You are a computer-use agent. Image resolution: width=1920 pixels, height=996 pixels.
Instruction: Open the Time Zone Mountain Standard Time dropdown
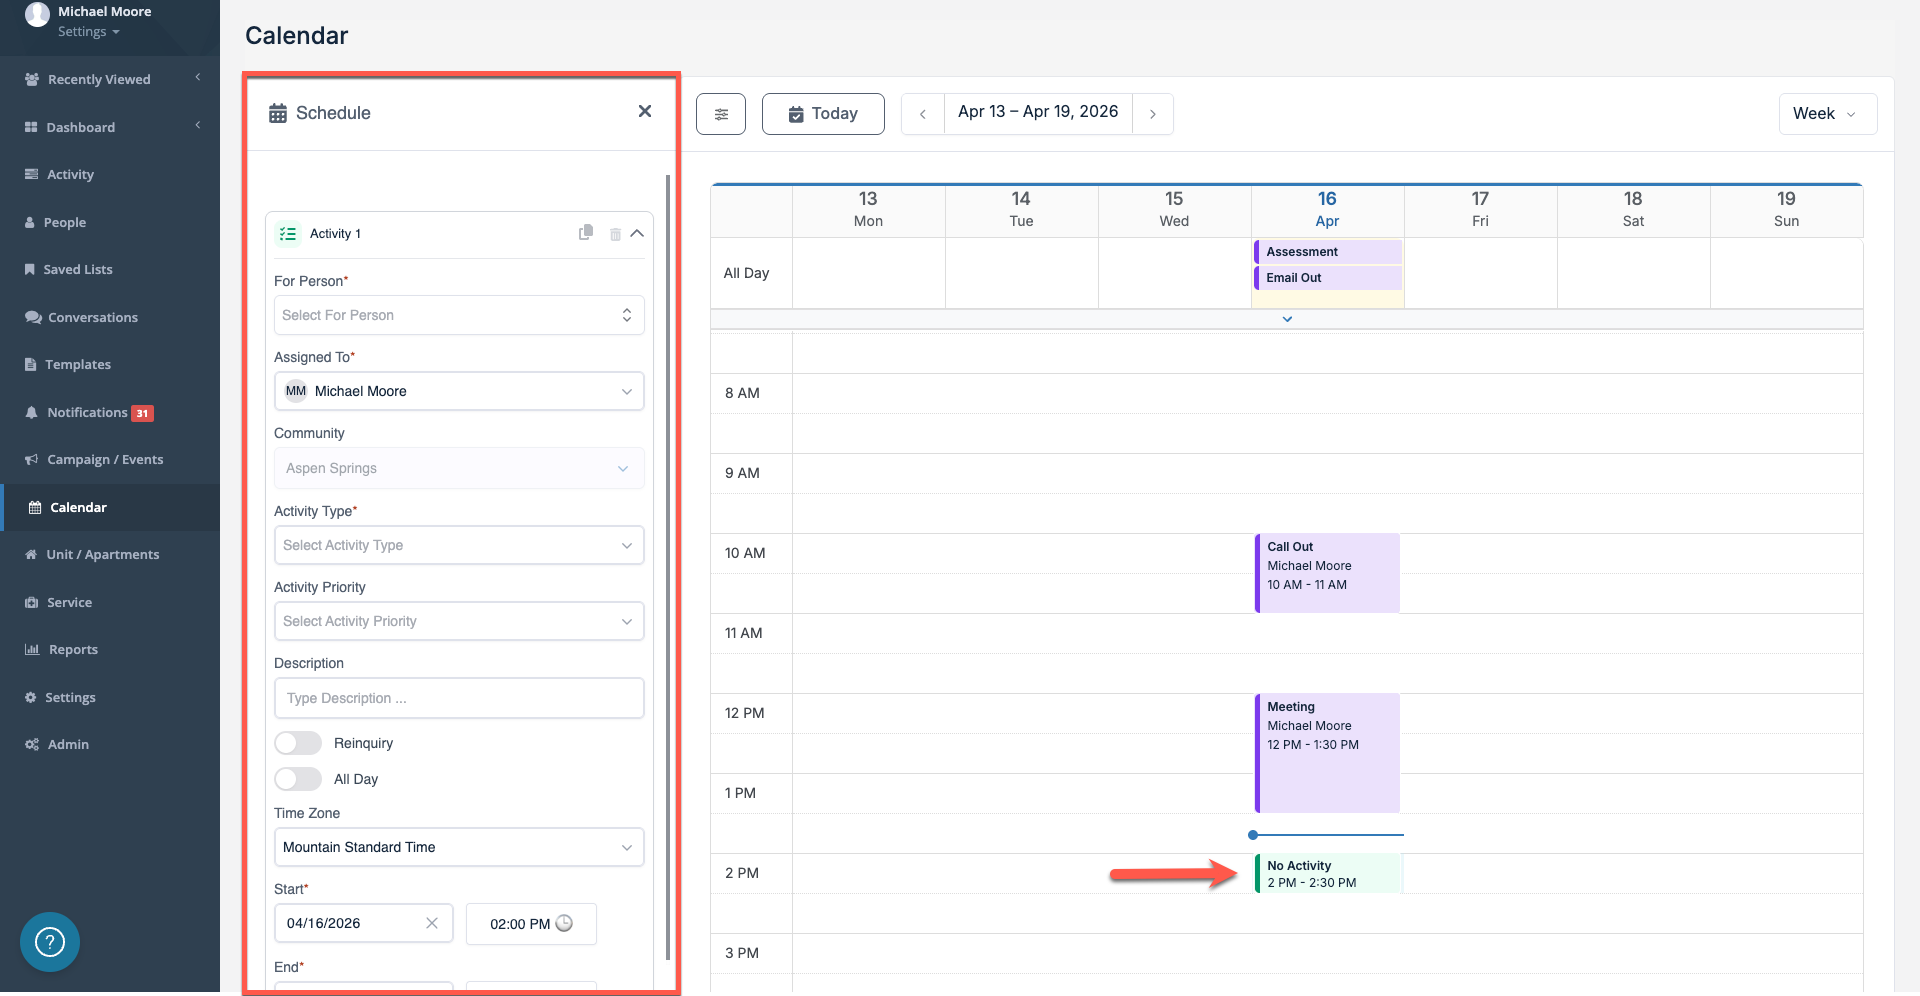point(459,847)
